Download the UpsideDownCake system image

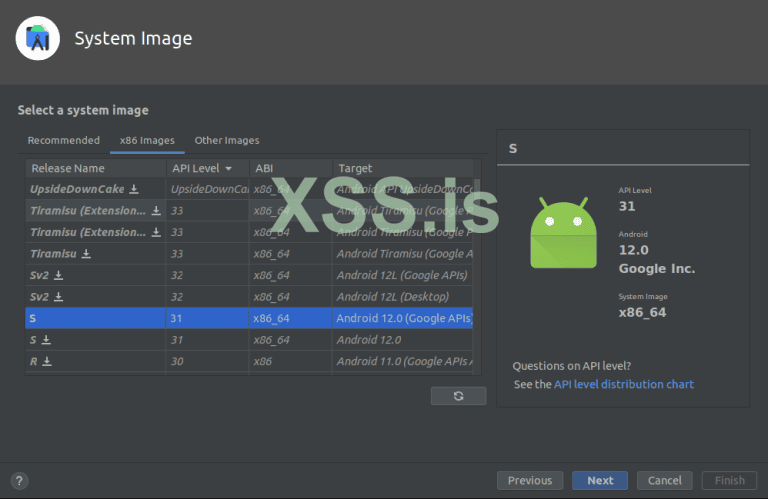click(x=134, y=189)
